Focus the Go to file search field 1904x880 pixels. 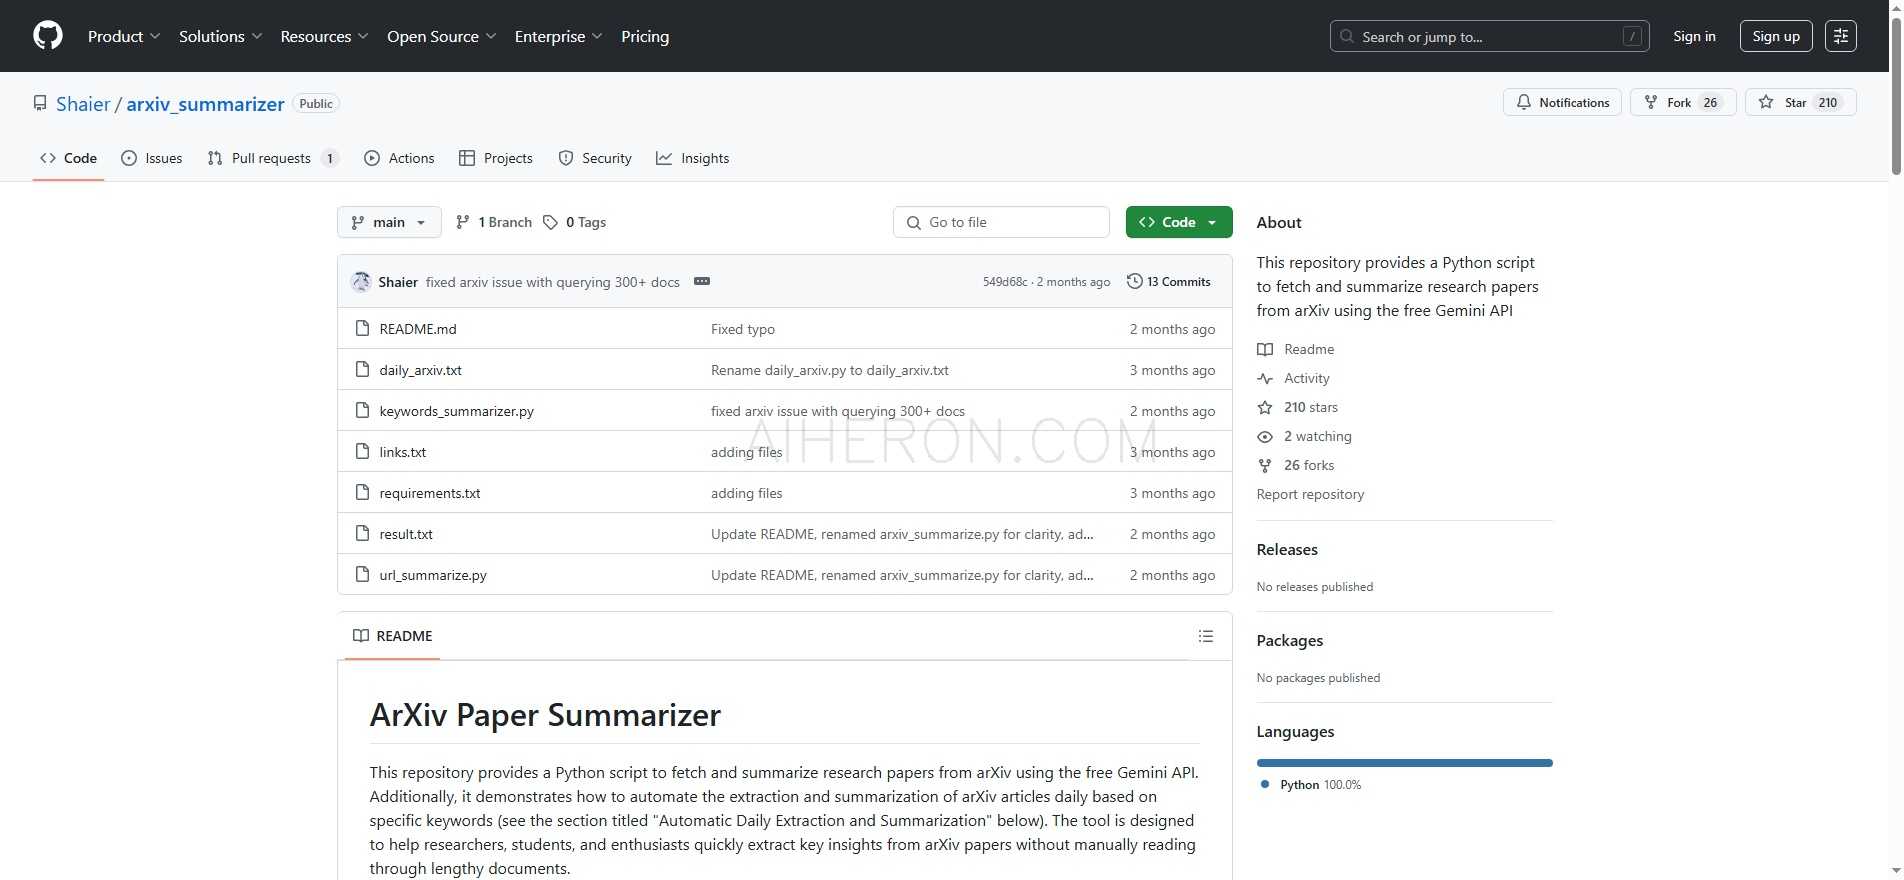click(1001, 222)
